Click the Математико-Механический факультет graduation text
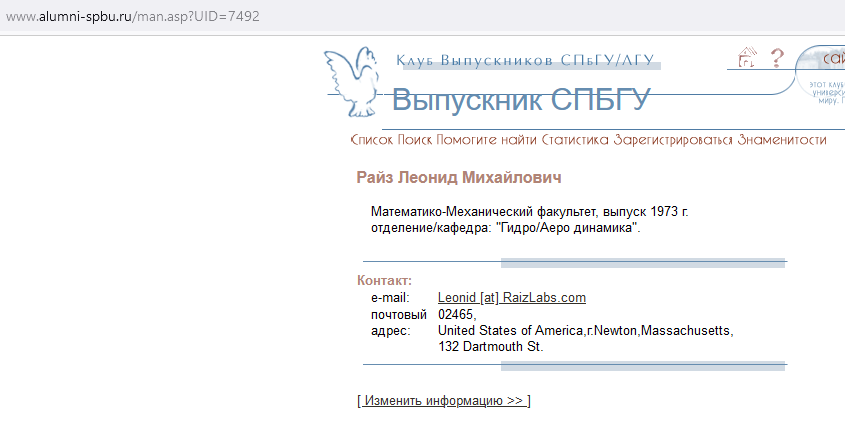 (530, 211)
